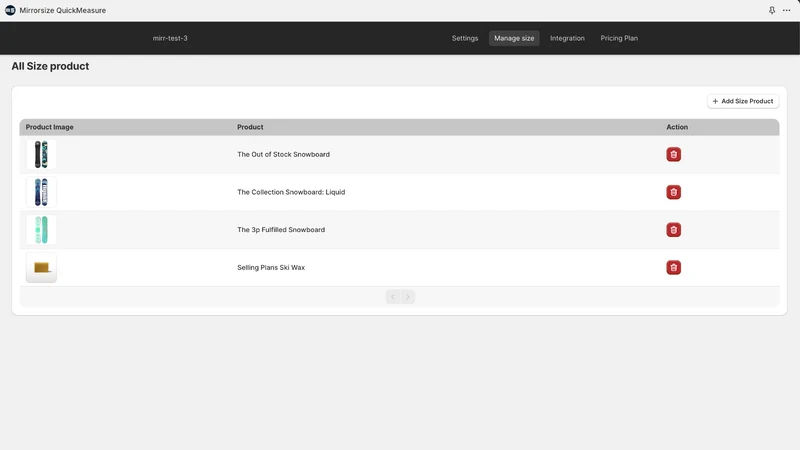Go to the next page of products
This screenshot has height=450, width=800.
click(408, 297)
